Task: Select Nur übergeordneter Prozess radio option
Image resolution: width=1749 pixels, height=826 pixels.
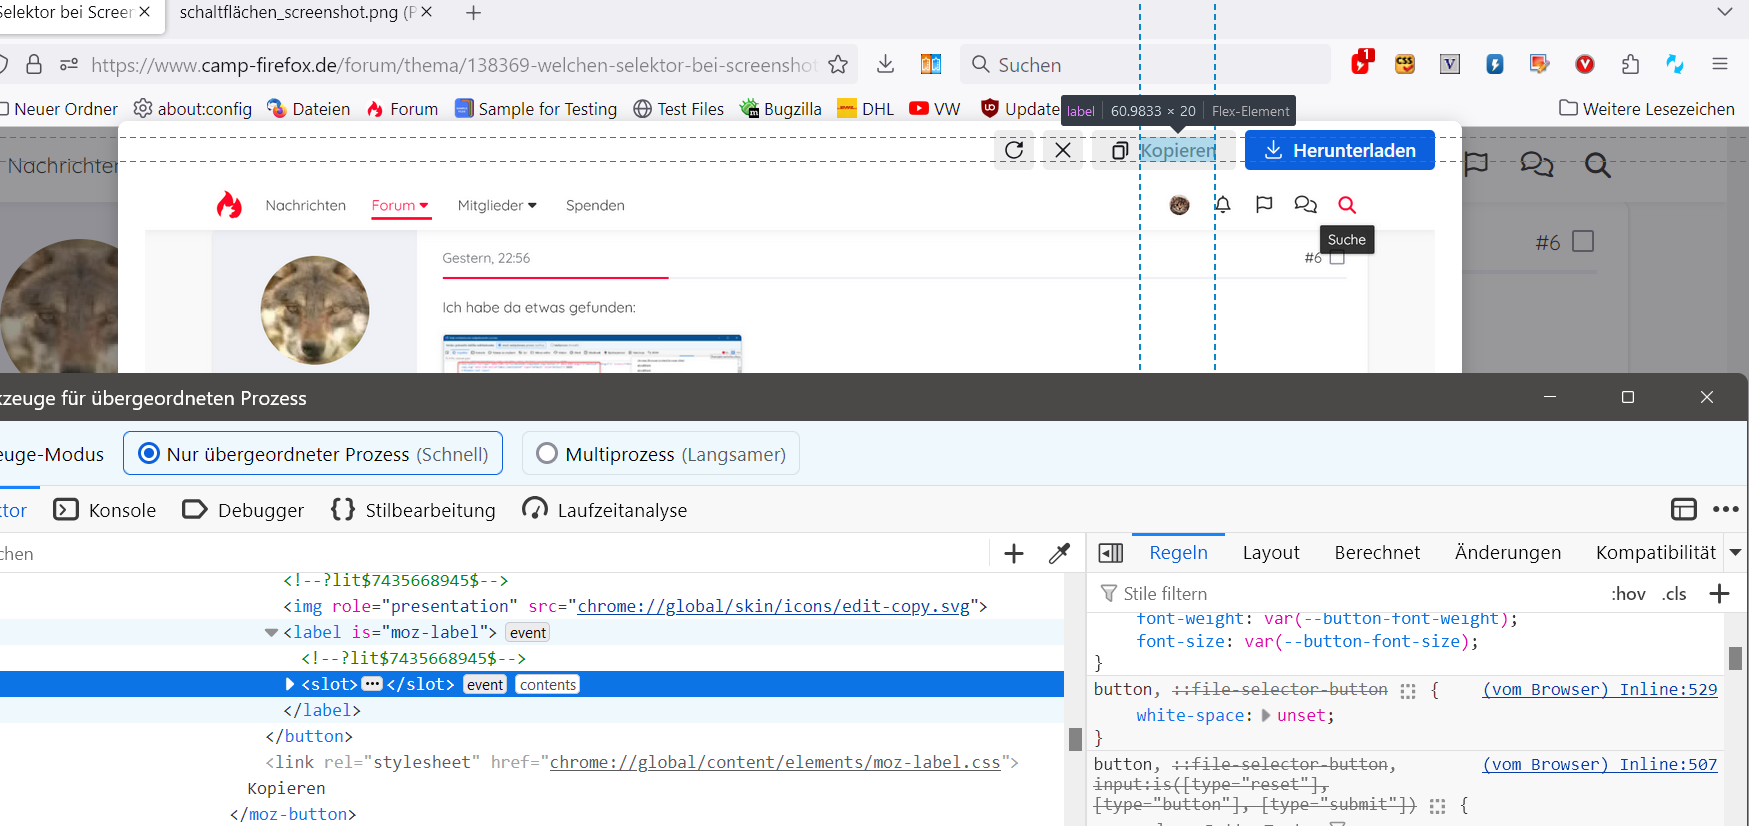Action: tap(149, 454)
